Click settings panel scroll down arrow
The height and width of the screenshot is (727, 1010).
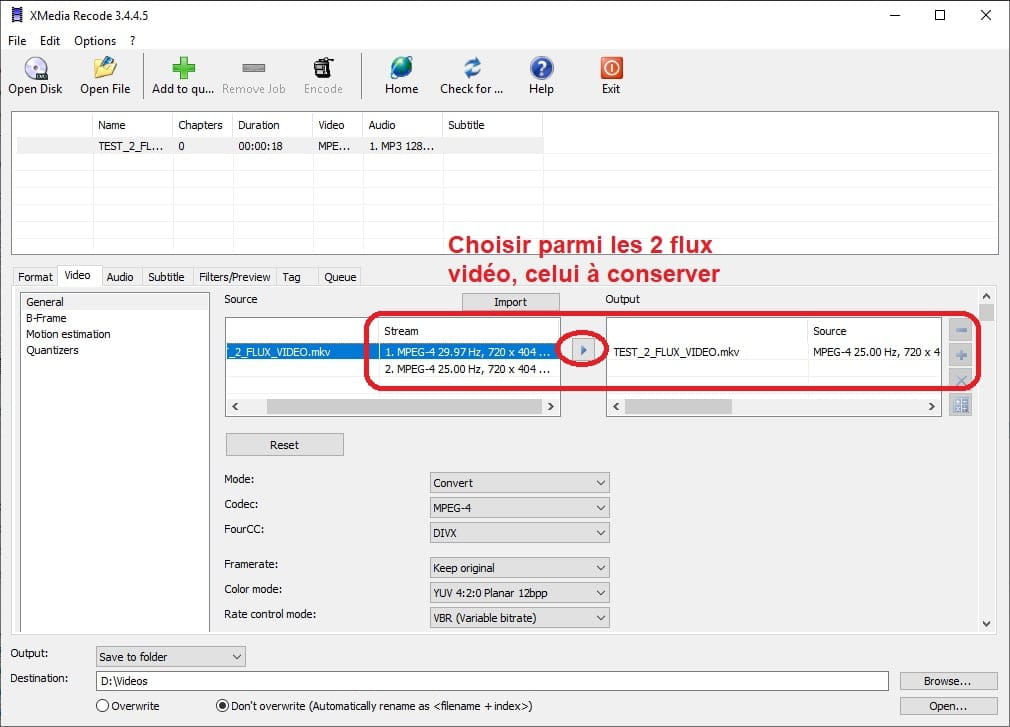(x=986, y=623)
